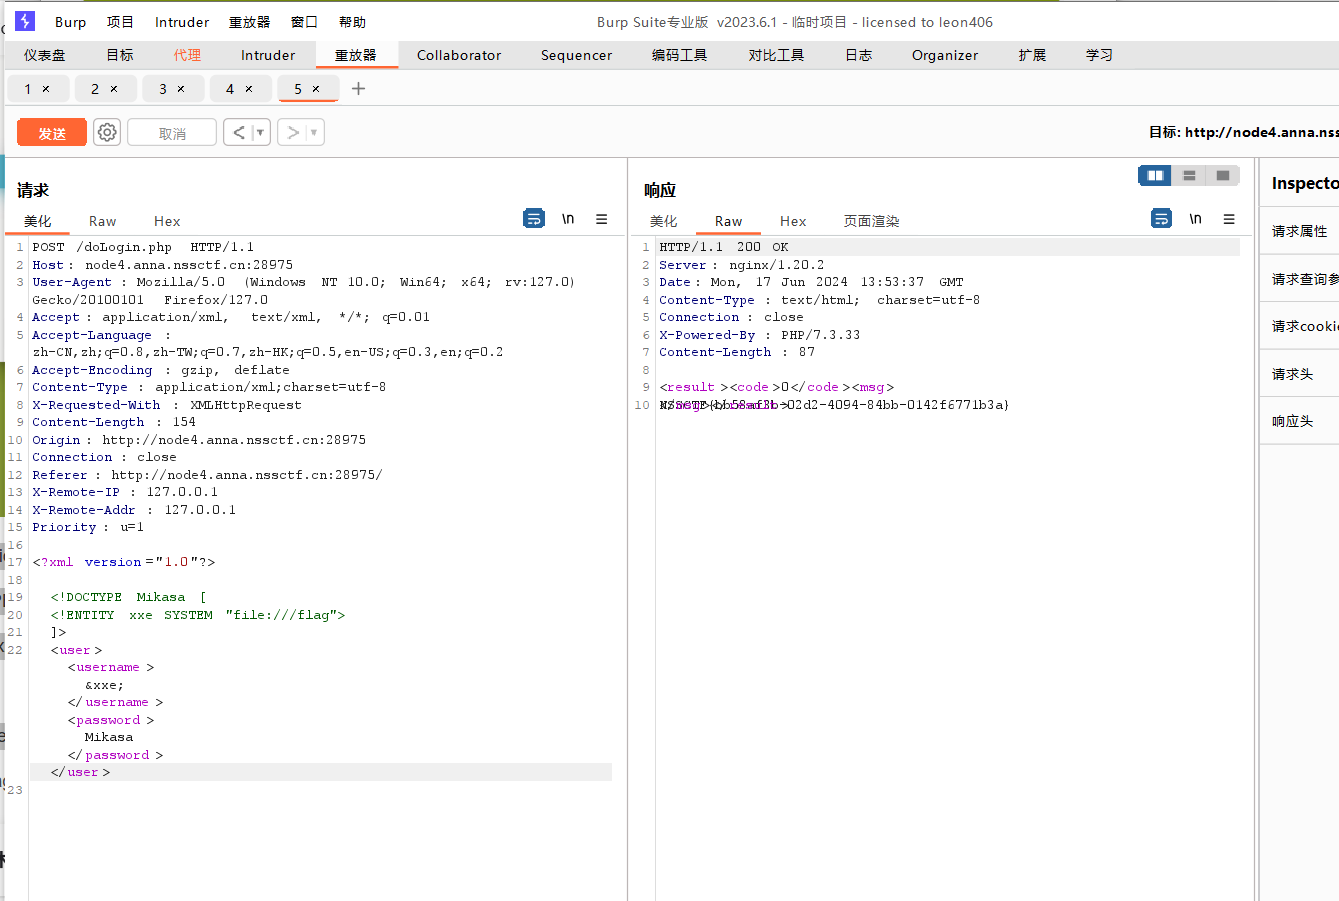Expand 请求查询参数 section in Inspector
The image size is (1339, 901).
click(x=1299, y=279)
